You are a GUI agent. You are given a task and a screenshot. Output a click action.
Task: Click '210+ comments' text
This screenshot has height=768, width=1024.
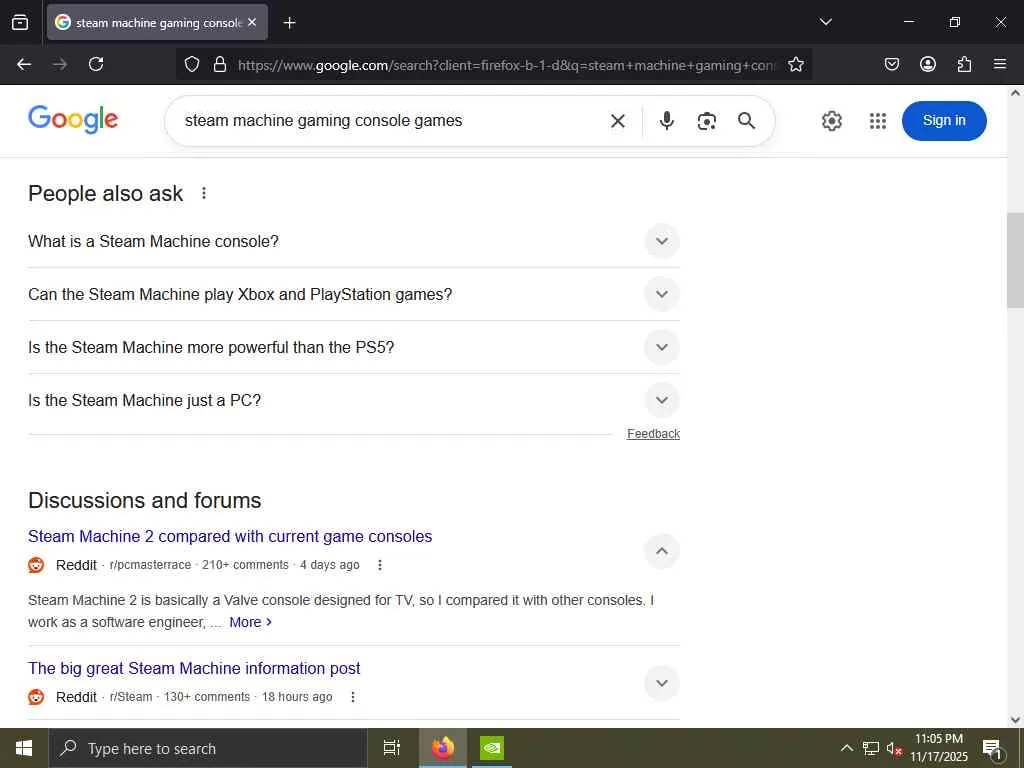coord(245,565)
